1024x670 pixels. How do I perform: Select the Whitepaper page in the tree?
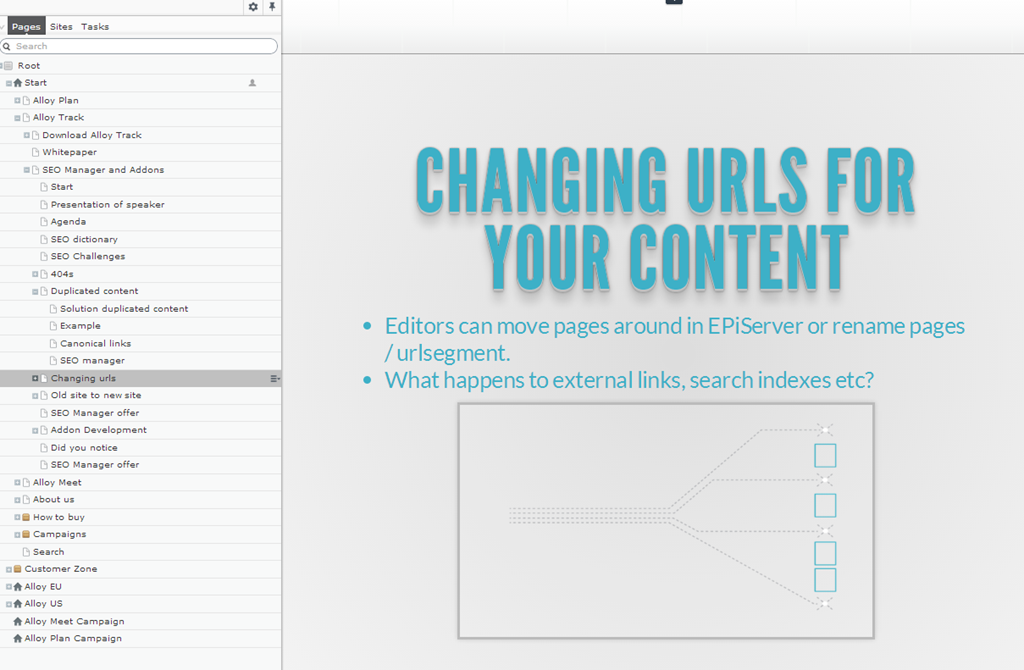(x=69, y=152)
